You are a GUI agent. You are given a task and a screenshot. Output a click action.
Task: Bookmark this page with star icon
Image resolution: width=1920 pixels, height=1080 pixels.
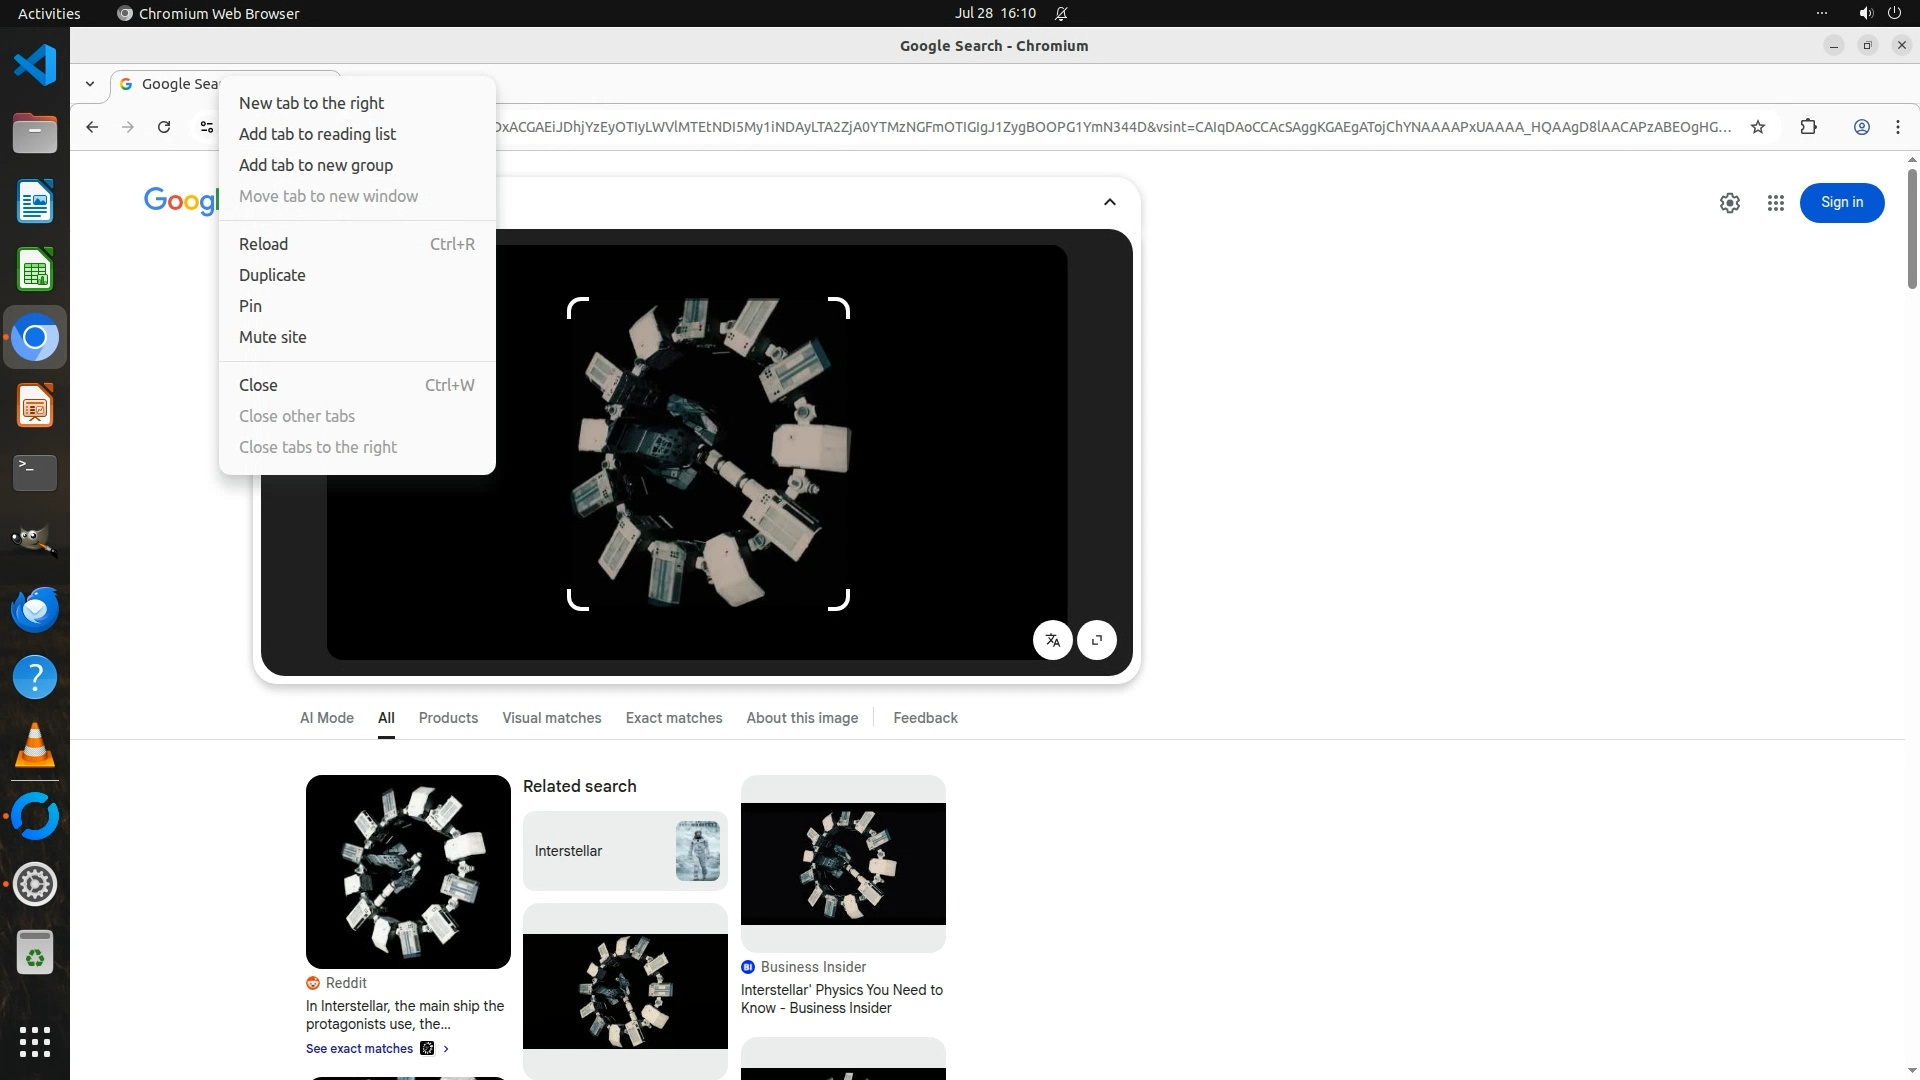click(x=1758, y=127)
